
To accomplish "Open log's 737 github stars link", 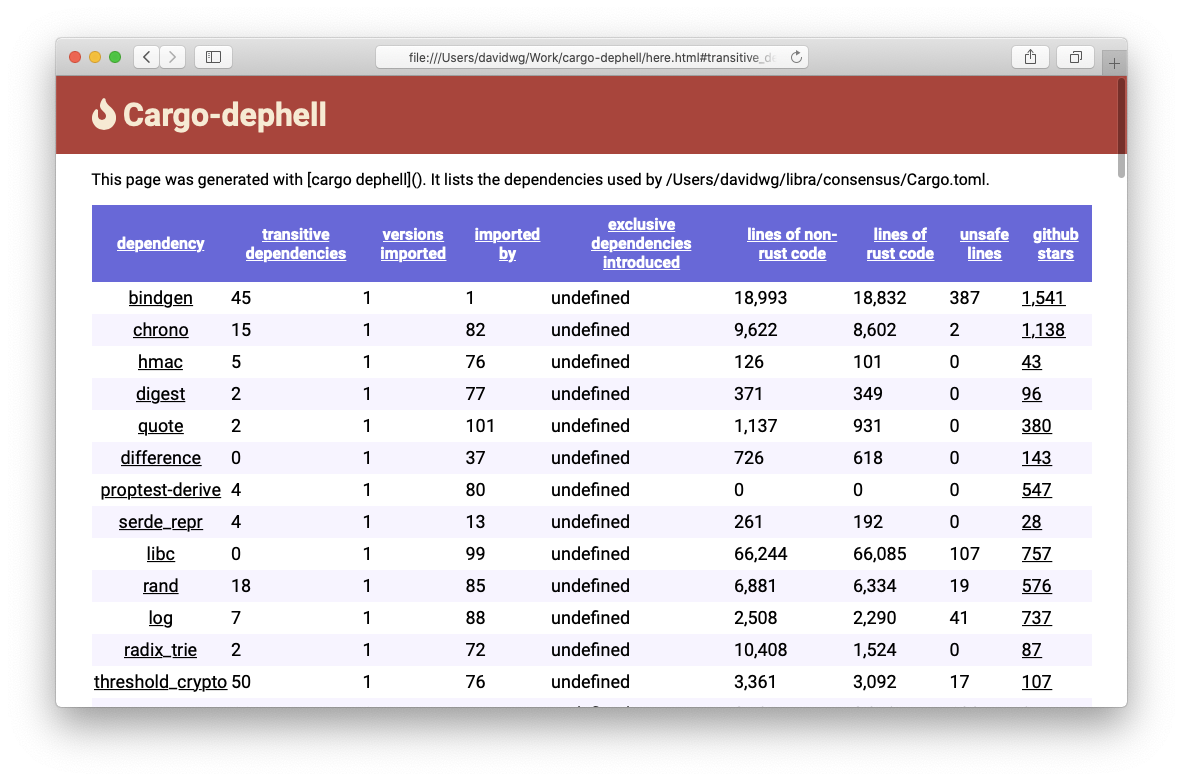I will [1037, 618].
